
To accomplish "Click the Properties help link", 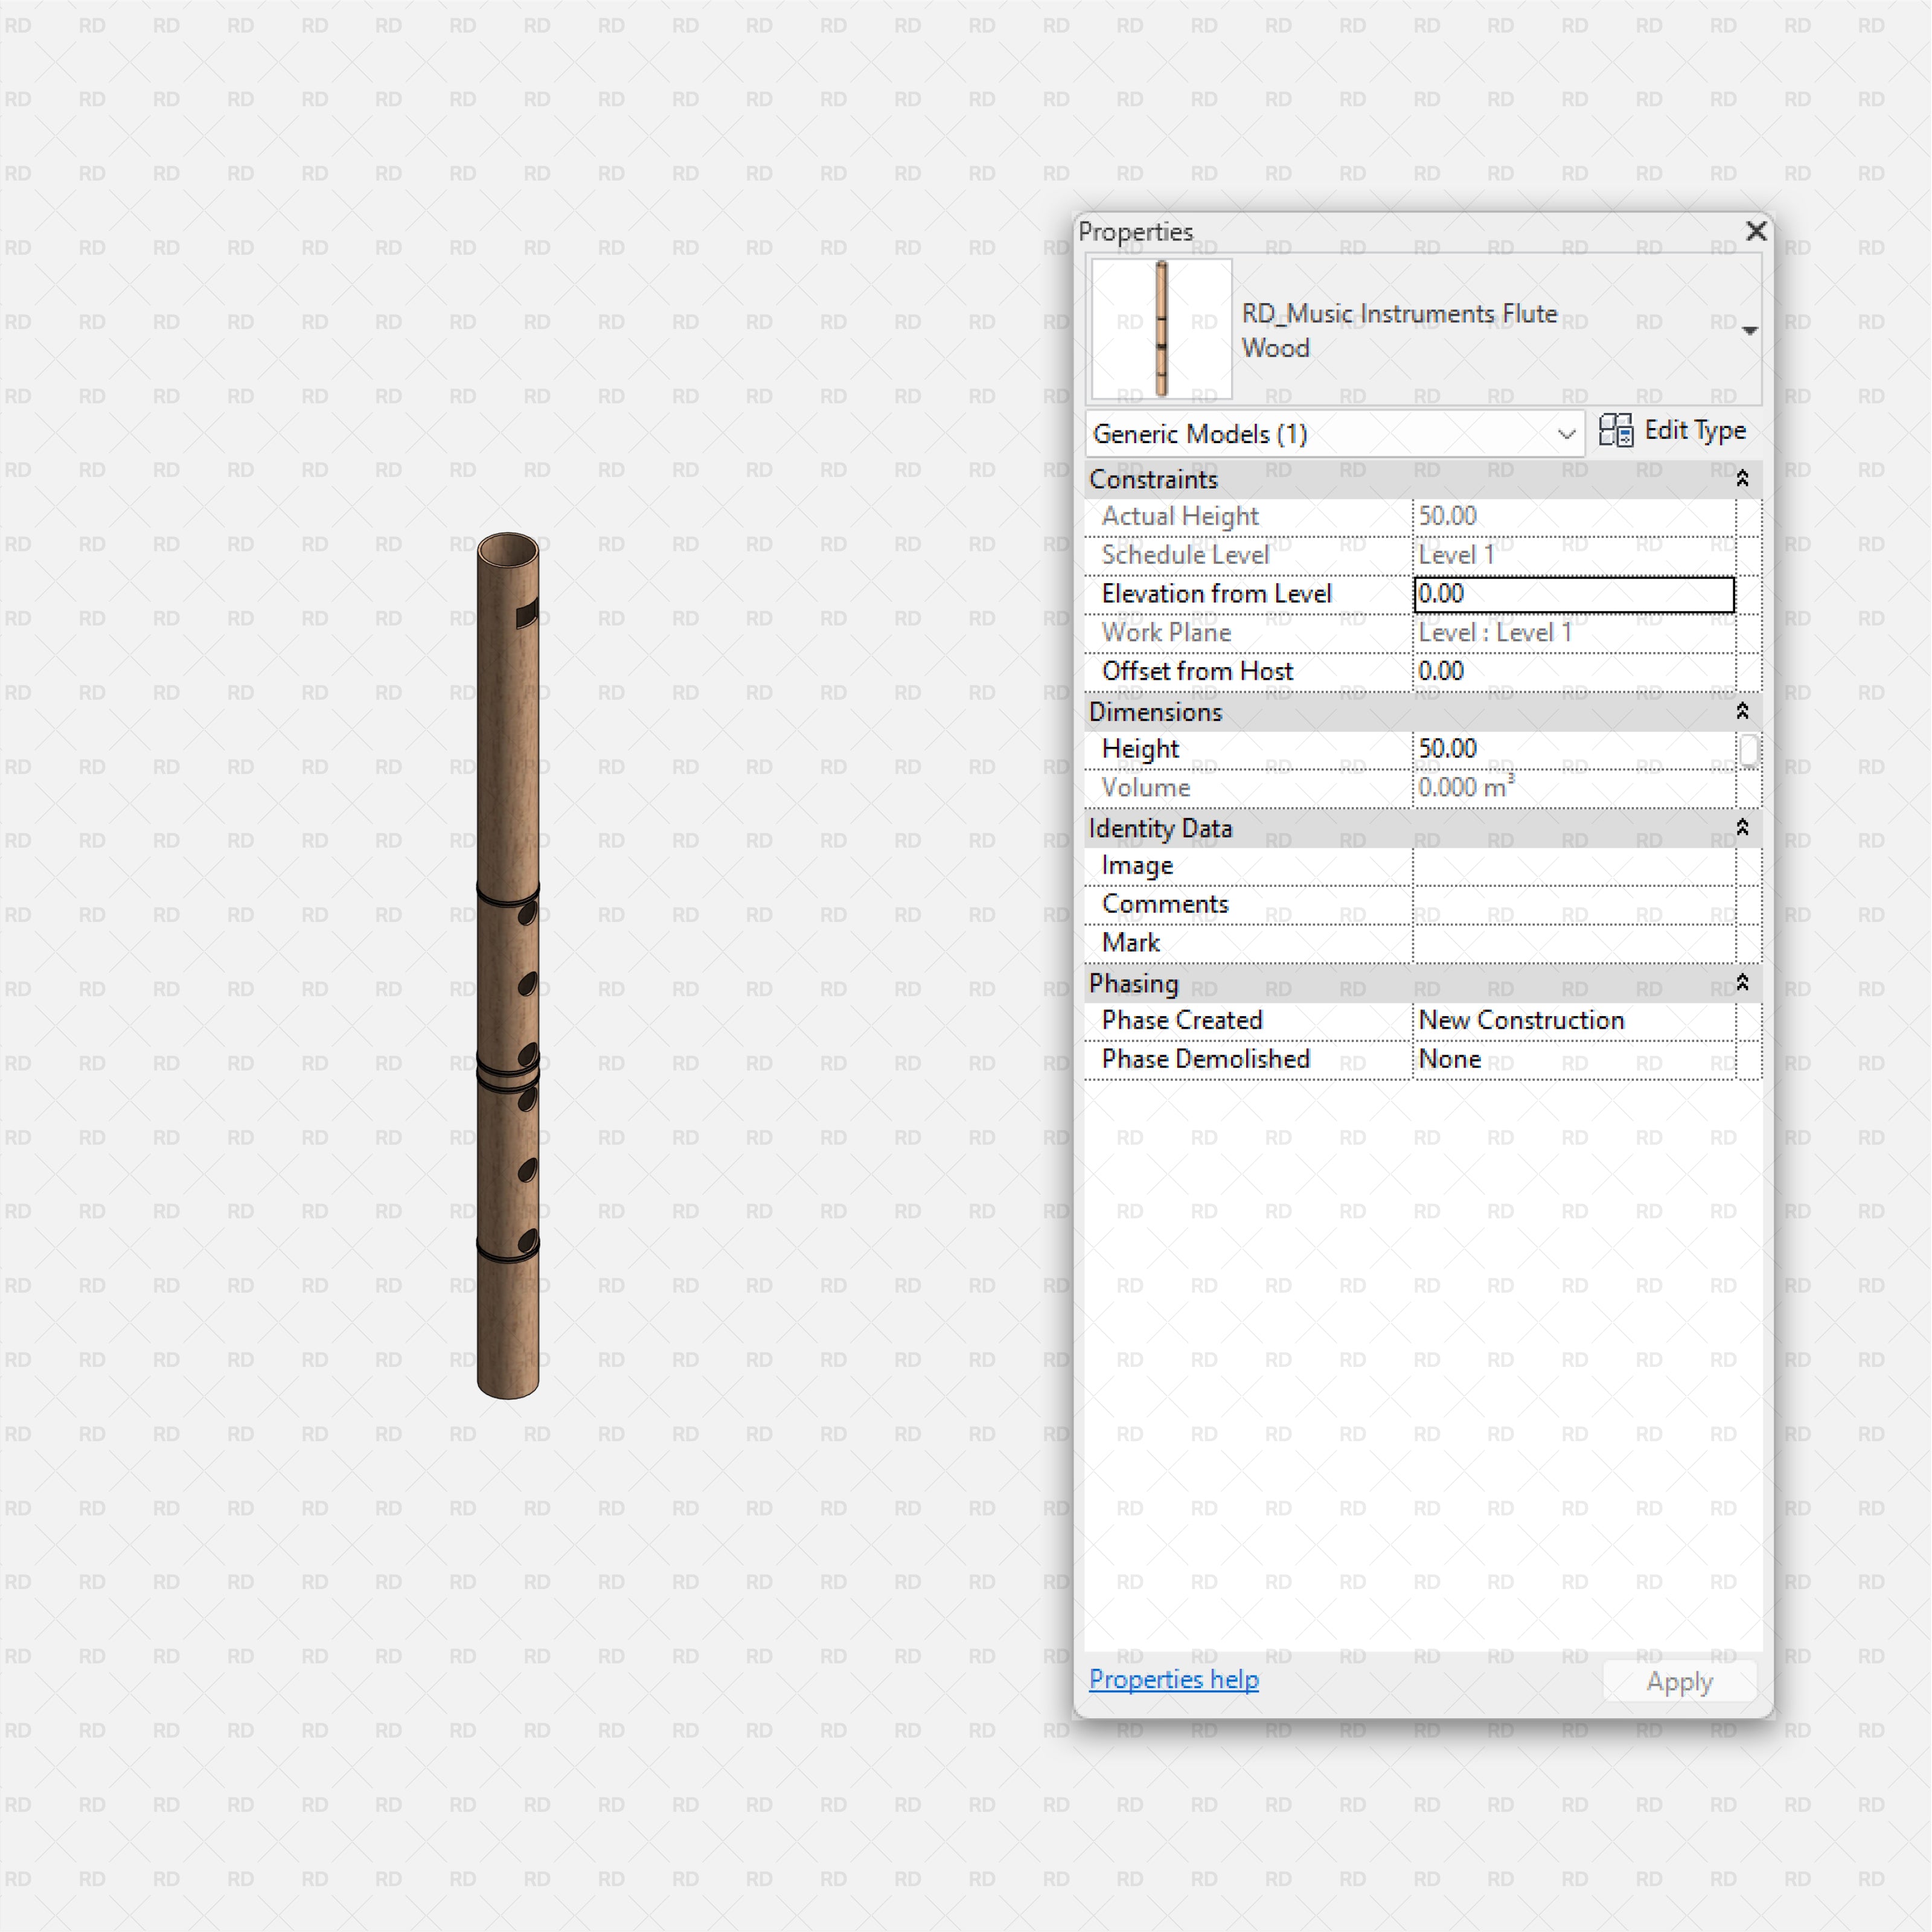I will coord(1173,1679).
